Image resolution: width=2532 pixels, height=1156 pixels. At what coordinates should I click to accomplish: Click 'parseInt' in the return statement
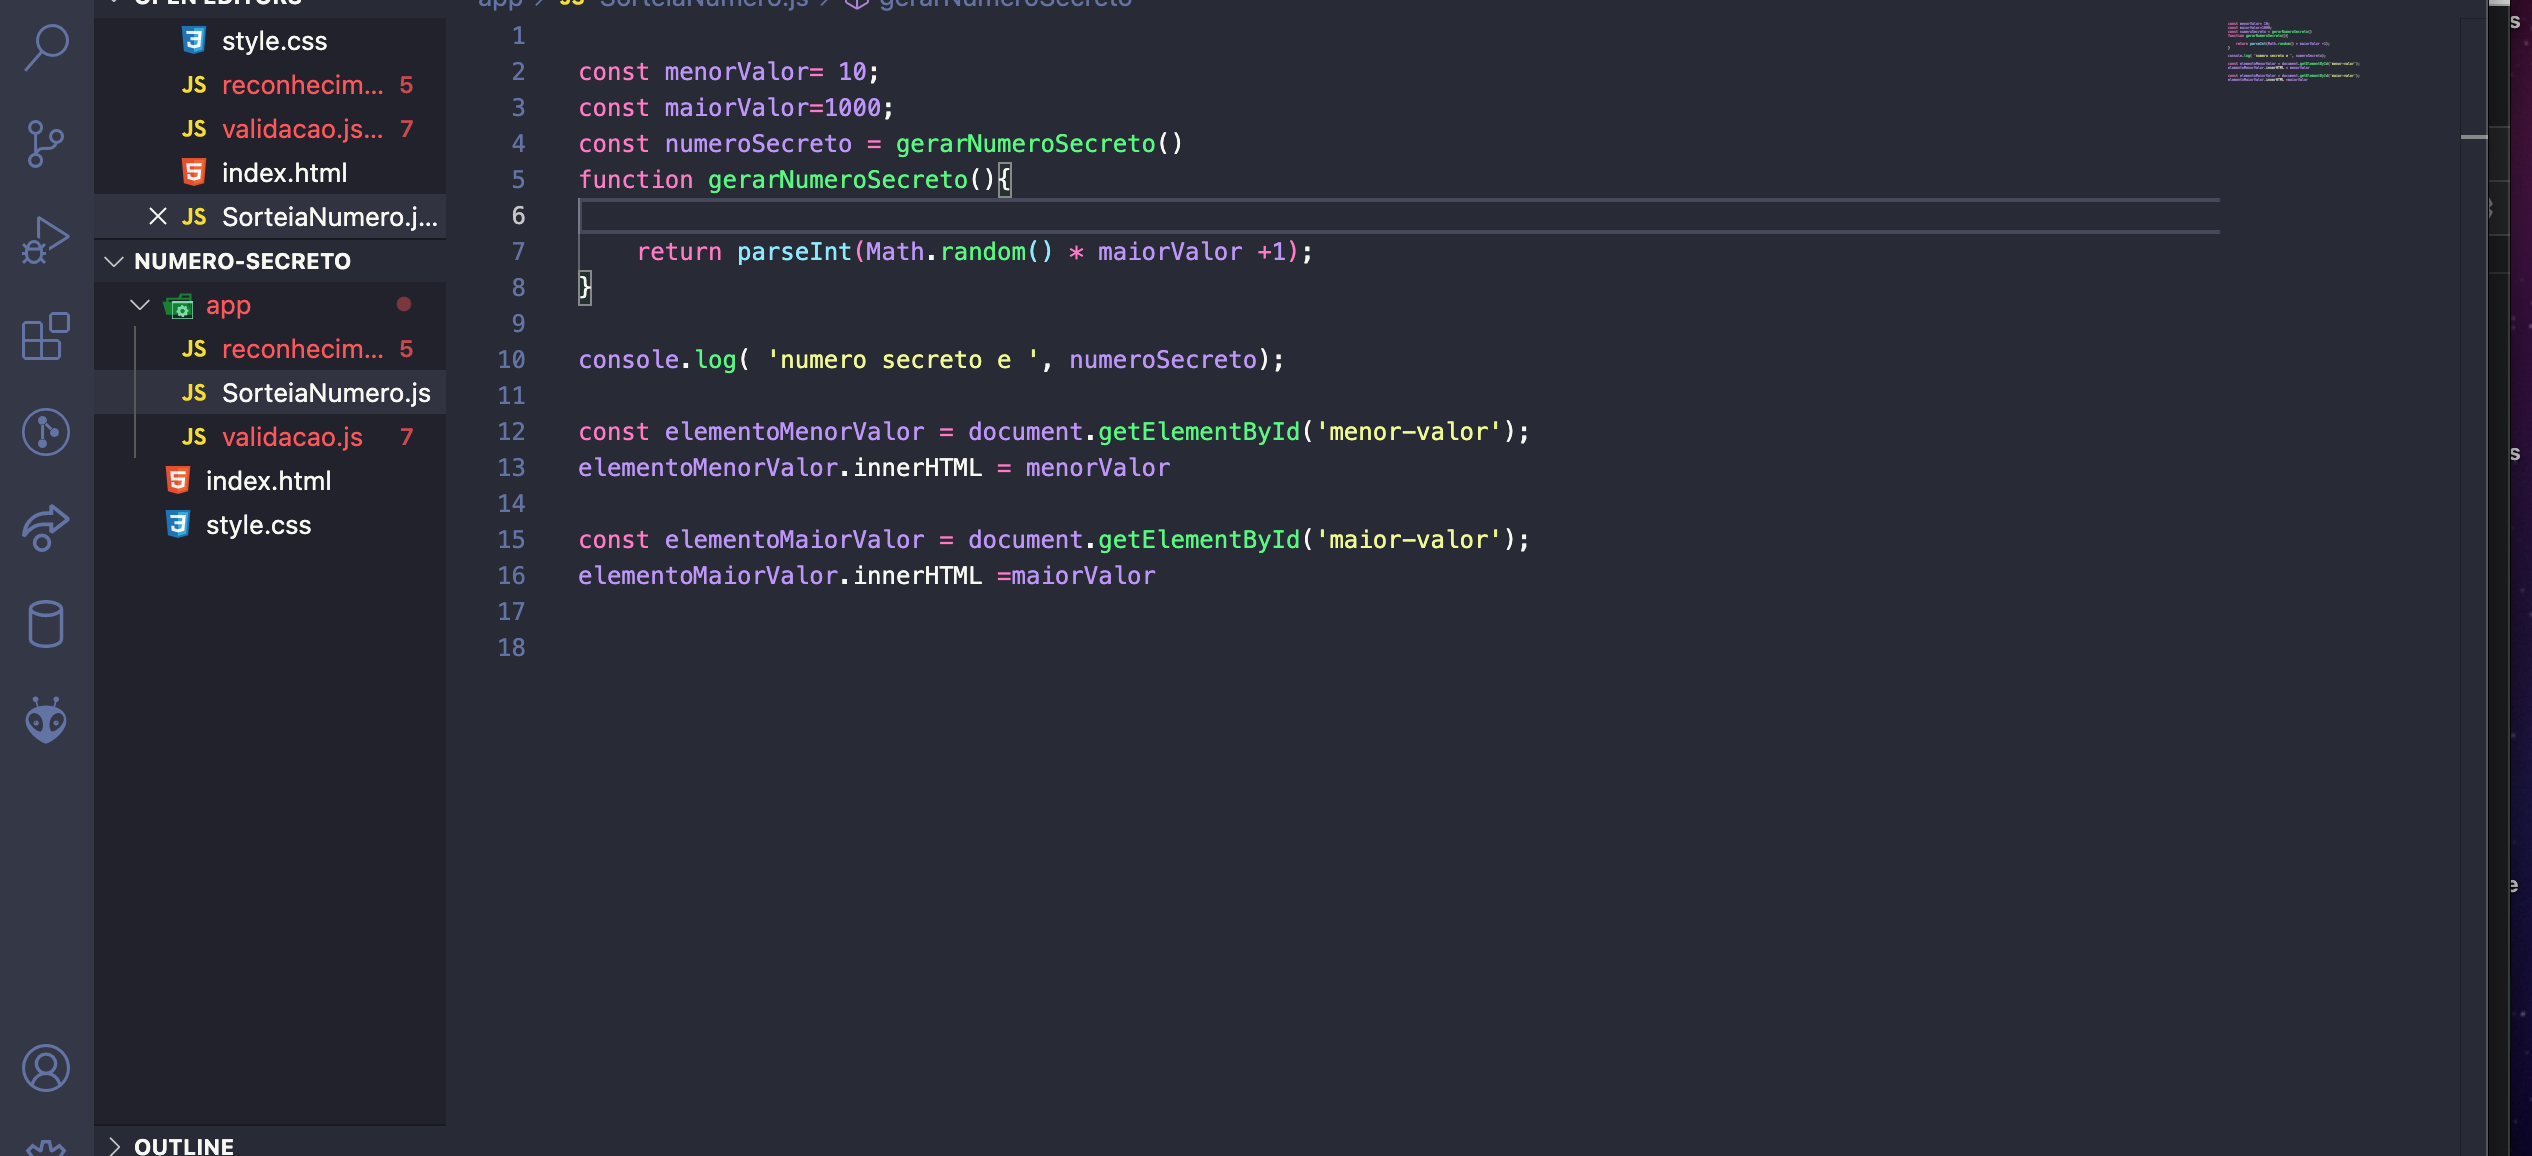pyautogui.click(x=794, y=252)
